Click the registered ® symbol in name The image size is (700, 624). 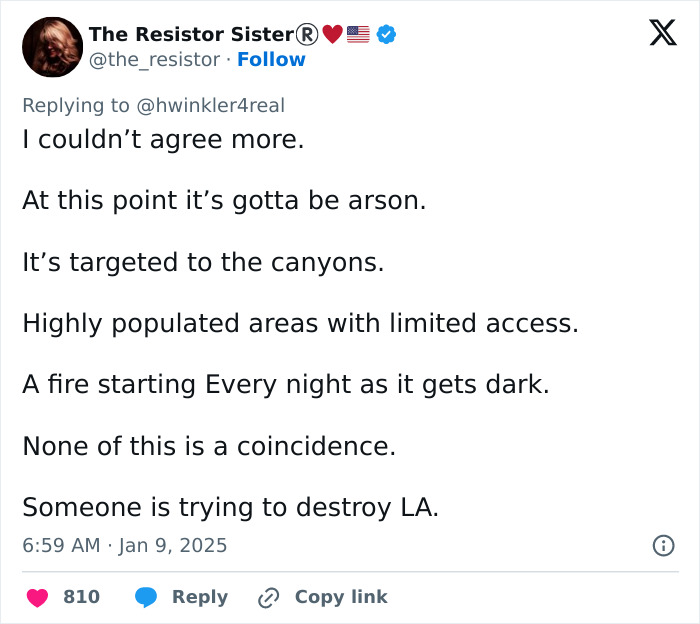click(x=307, y=34)
